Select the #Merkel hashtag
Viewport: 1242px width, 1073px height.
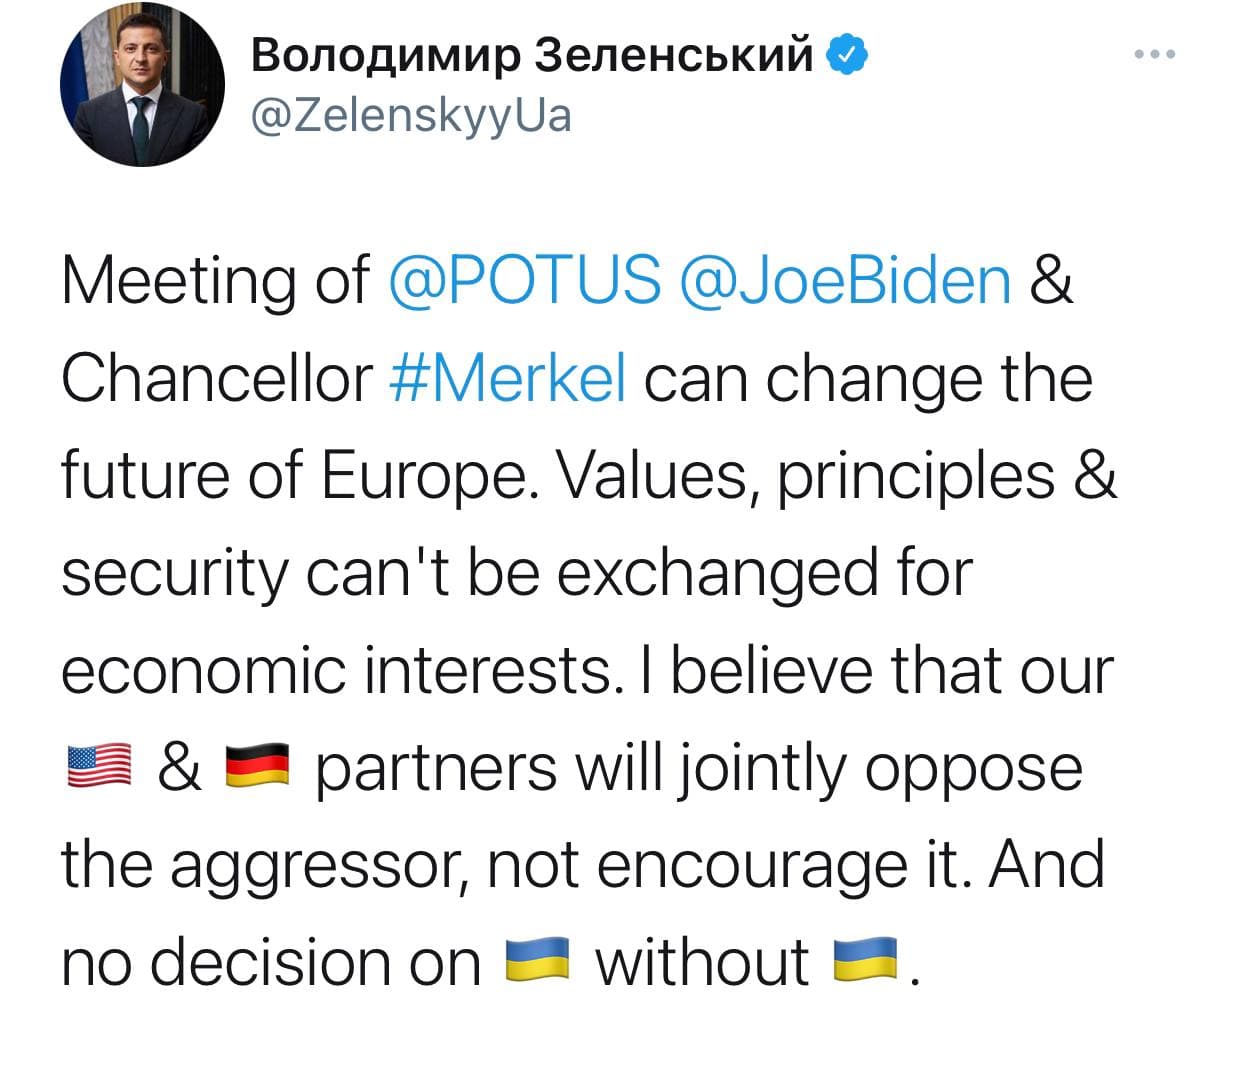coord(507,378)
